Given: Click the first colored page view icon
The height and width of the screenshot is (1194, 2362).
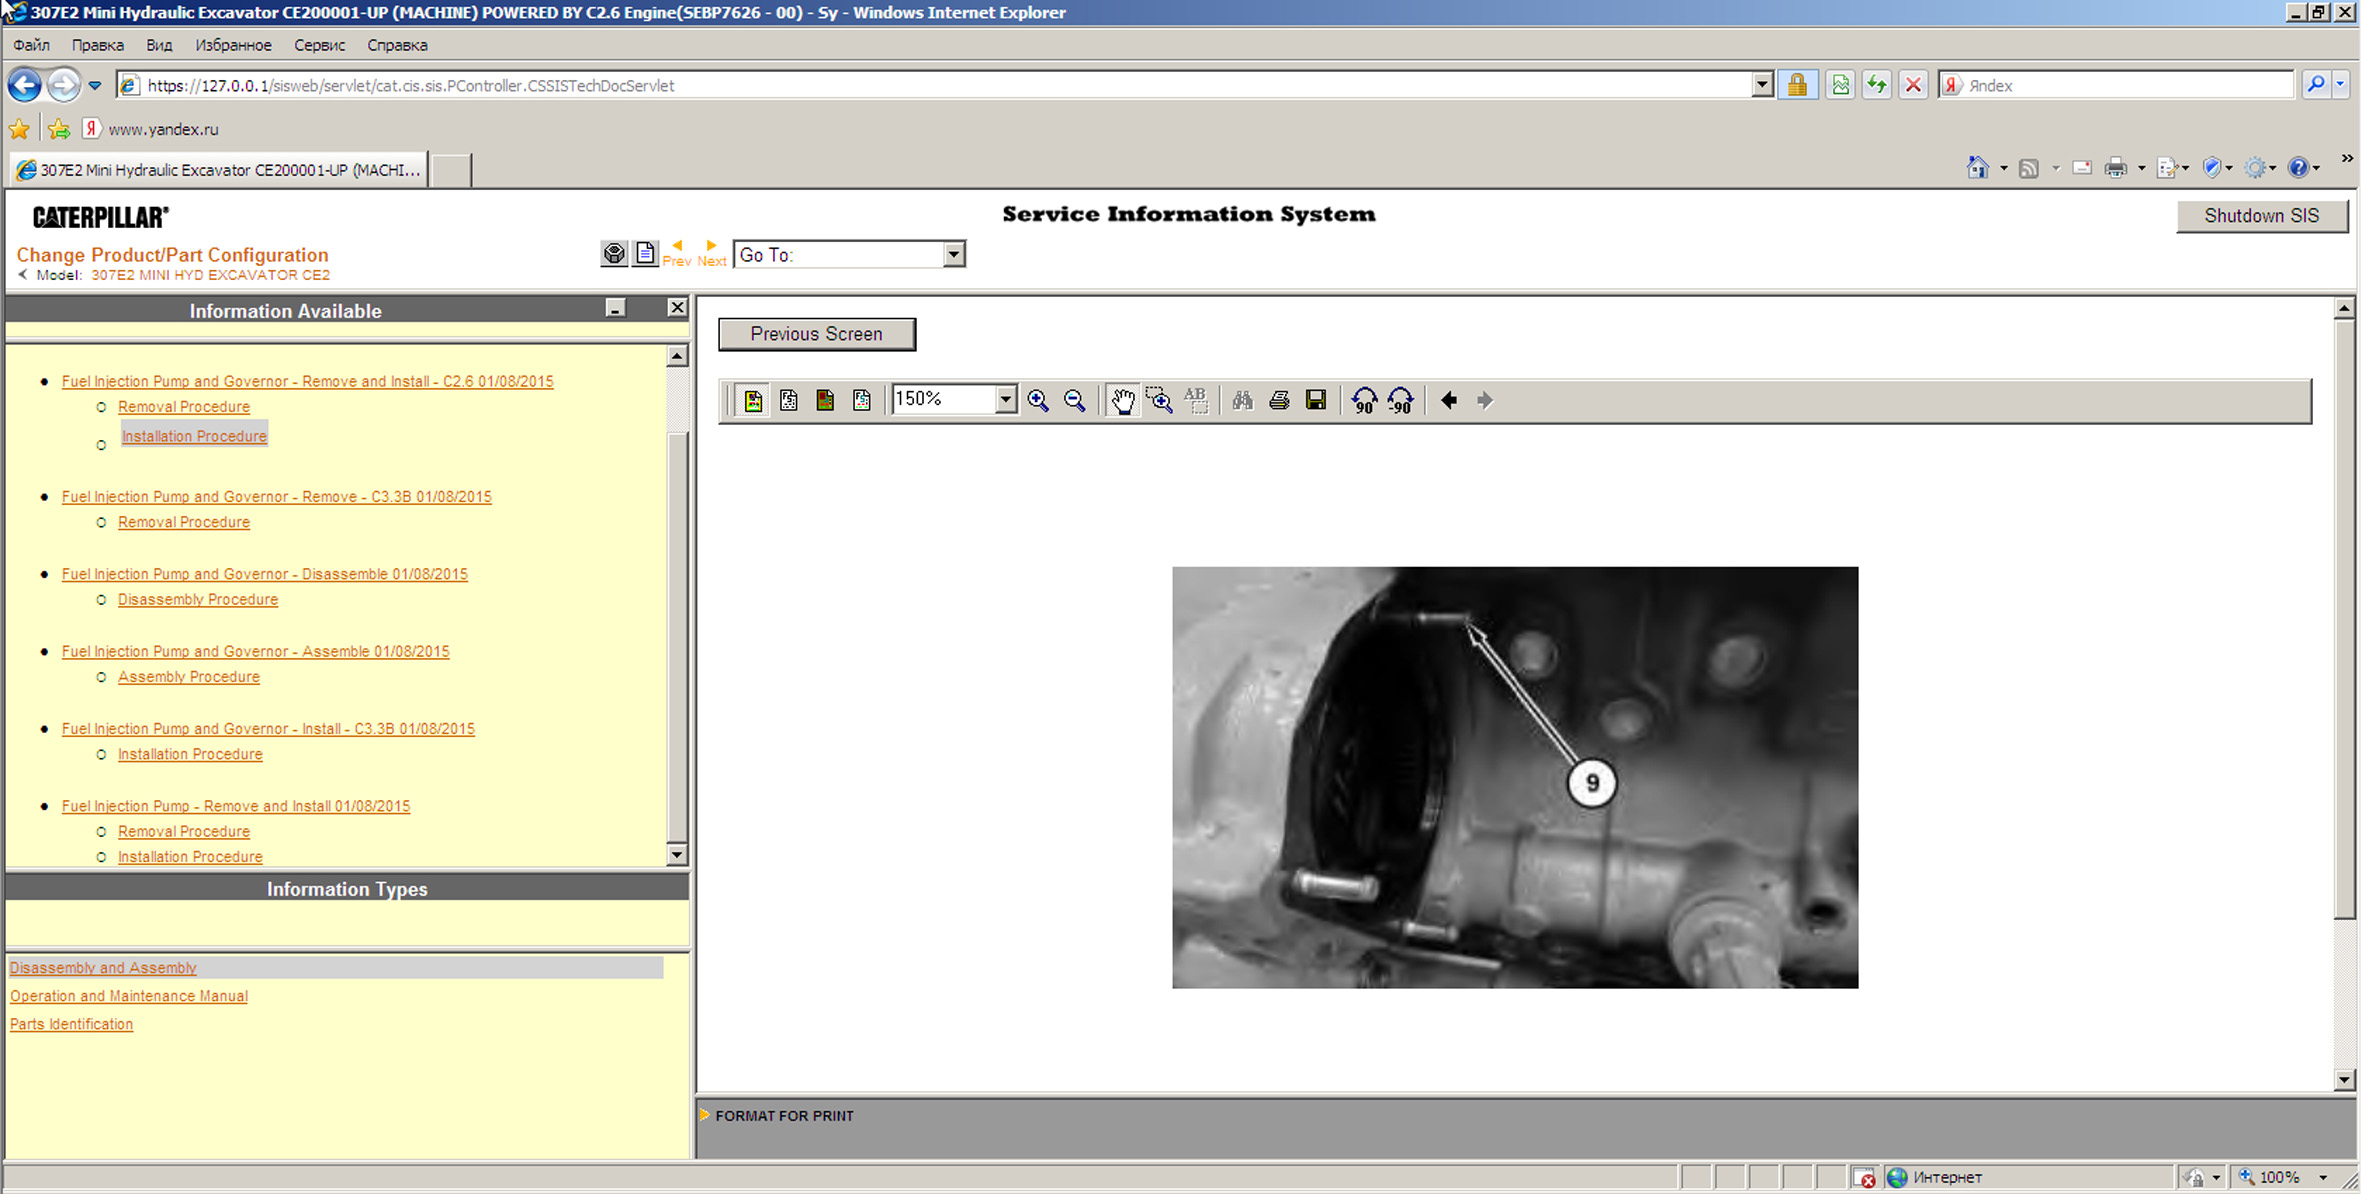Looking at the screenshot, I should pyautogui.click(x=753, y=400).
